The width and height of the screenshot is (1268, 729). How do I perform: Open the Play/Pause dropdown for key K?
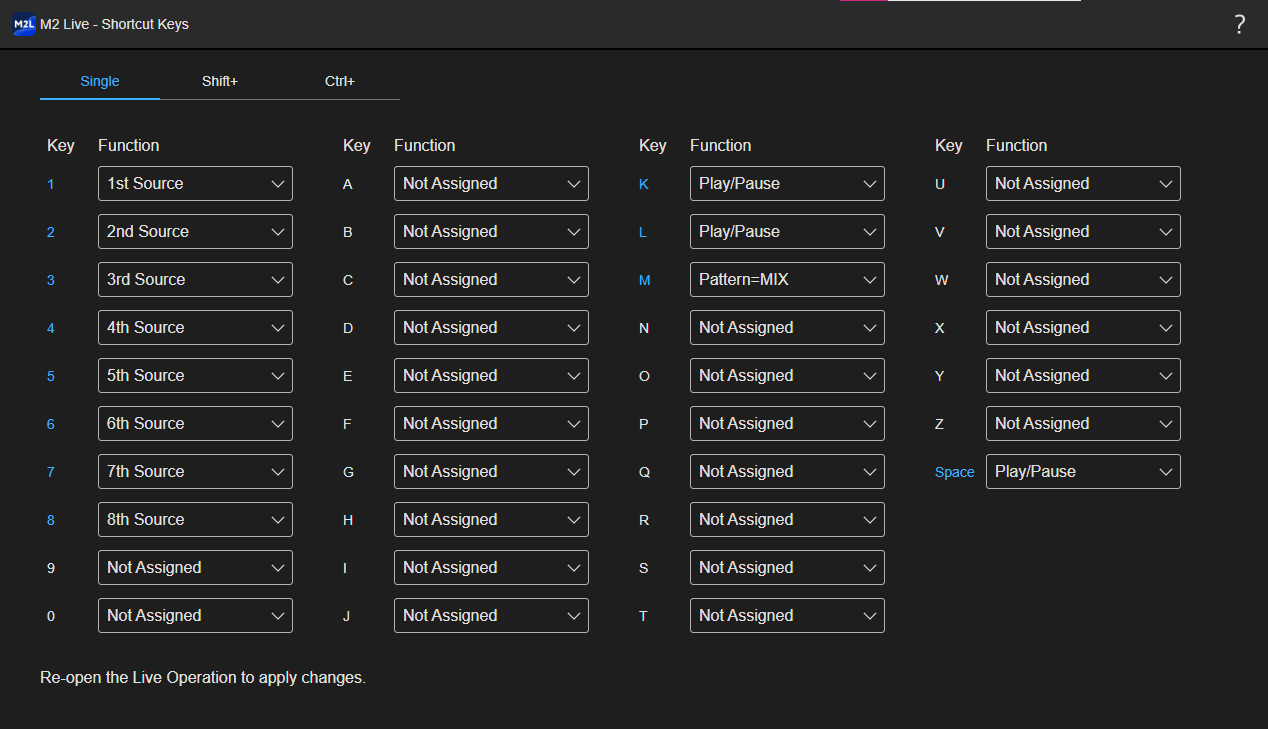click(x=787, y=183)
